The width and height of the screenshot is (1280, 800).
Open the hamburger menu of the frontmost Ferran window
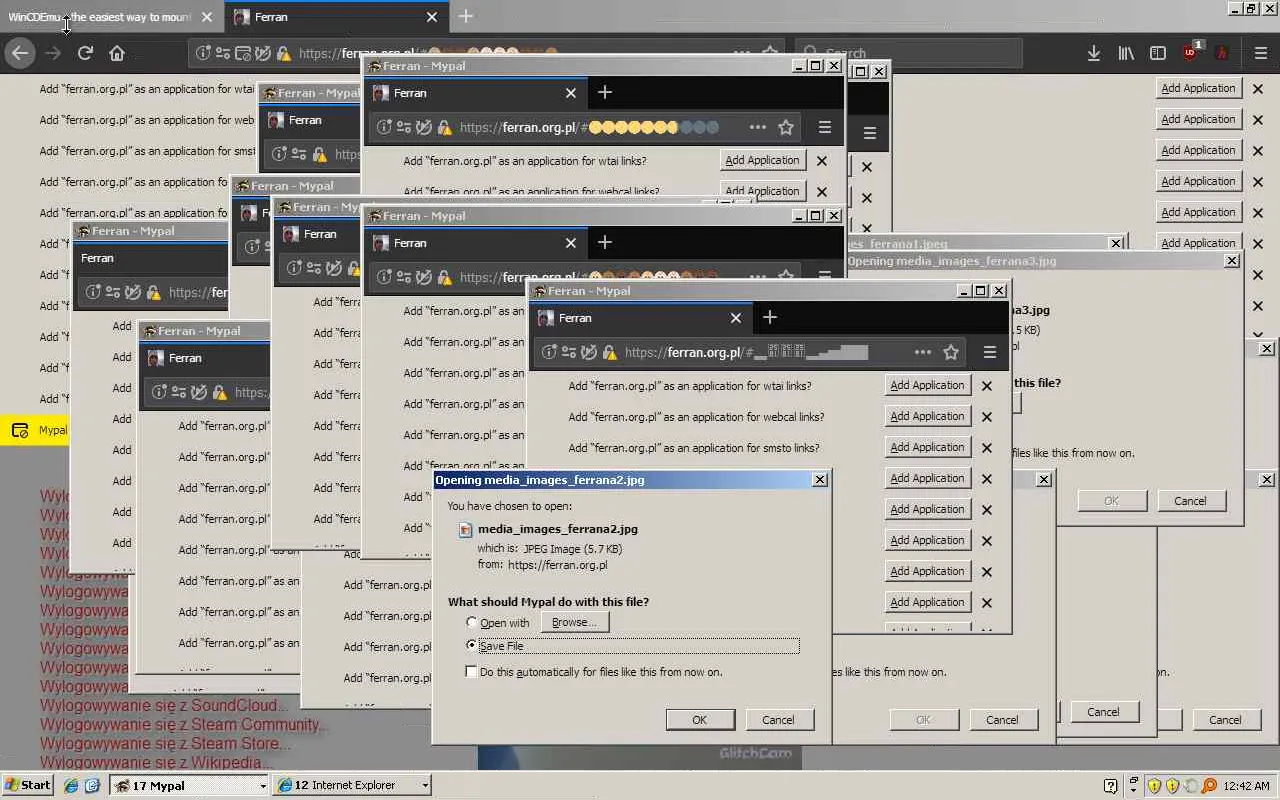click(x=990, y=352)
